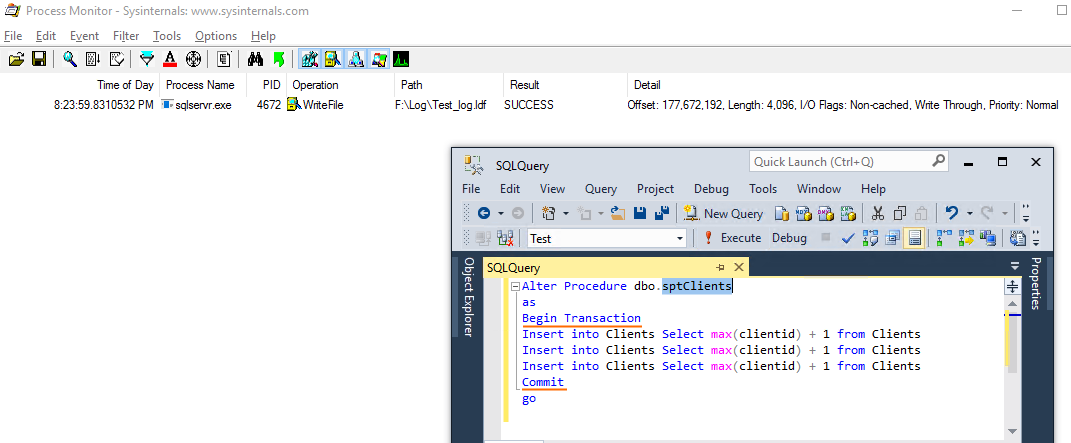Select sqlservr.exe WriteFile event row
This screenshot has height=443, width=1071.
click(x=536, y=105)
